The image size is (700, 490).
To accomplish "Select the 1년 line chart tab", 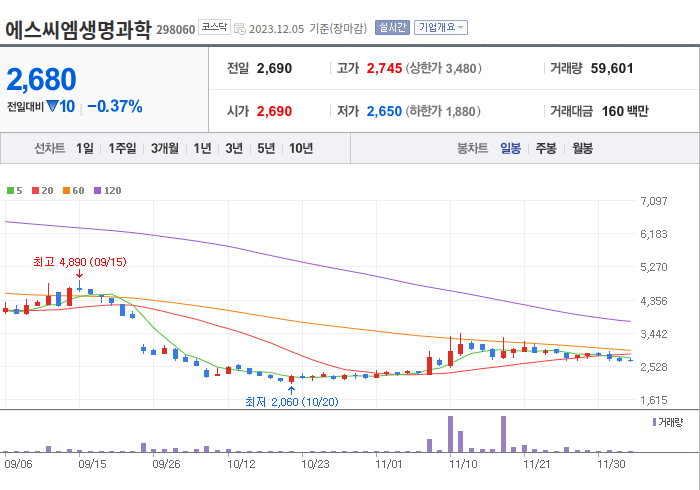I will tap(202, 148).
